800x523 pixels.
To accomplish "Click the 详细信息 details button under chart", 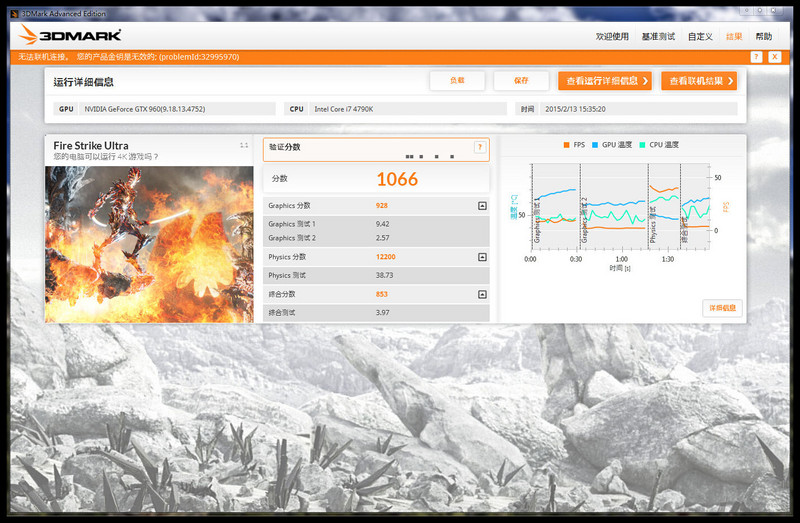I will pyautogui.click(x=722, y=308).
